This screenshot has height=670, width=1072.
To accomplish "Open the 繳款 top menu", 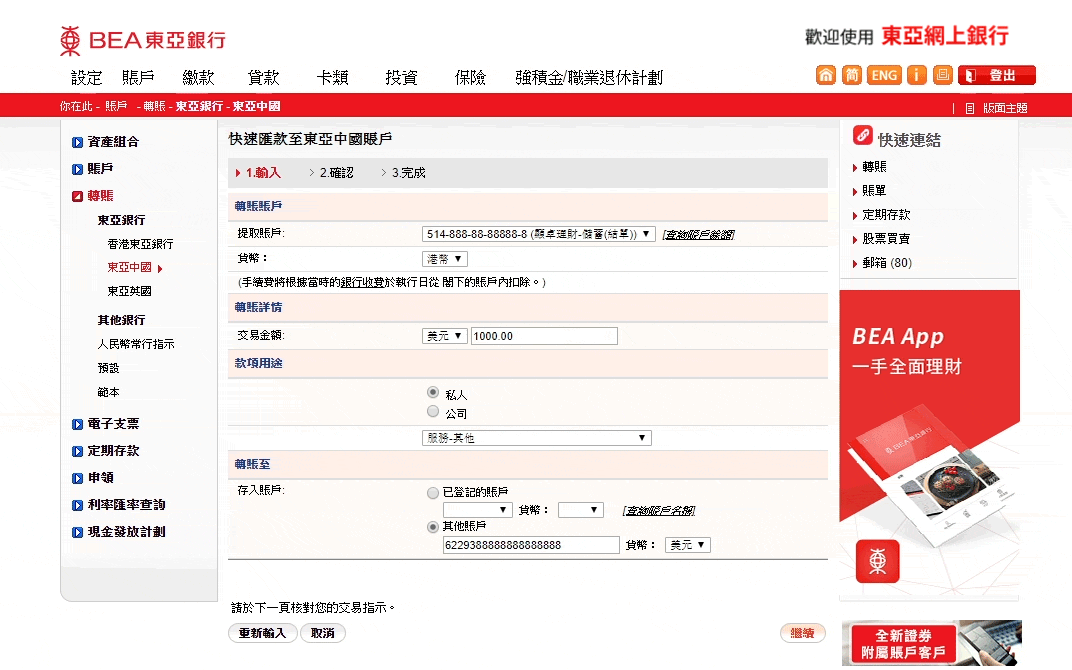I will 198,78.
